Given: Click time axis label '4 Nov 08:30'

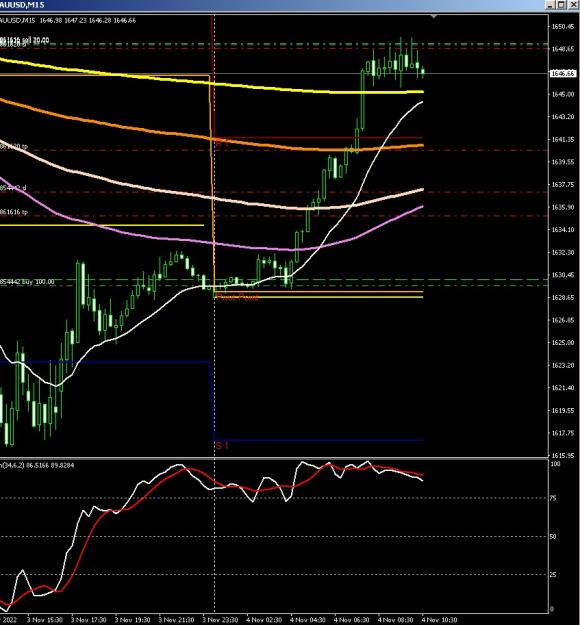Looking at the screenshot, I should pos(396,620).
